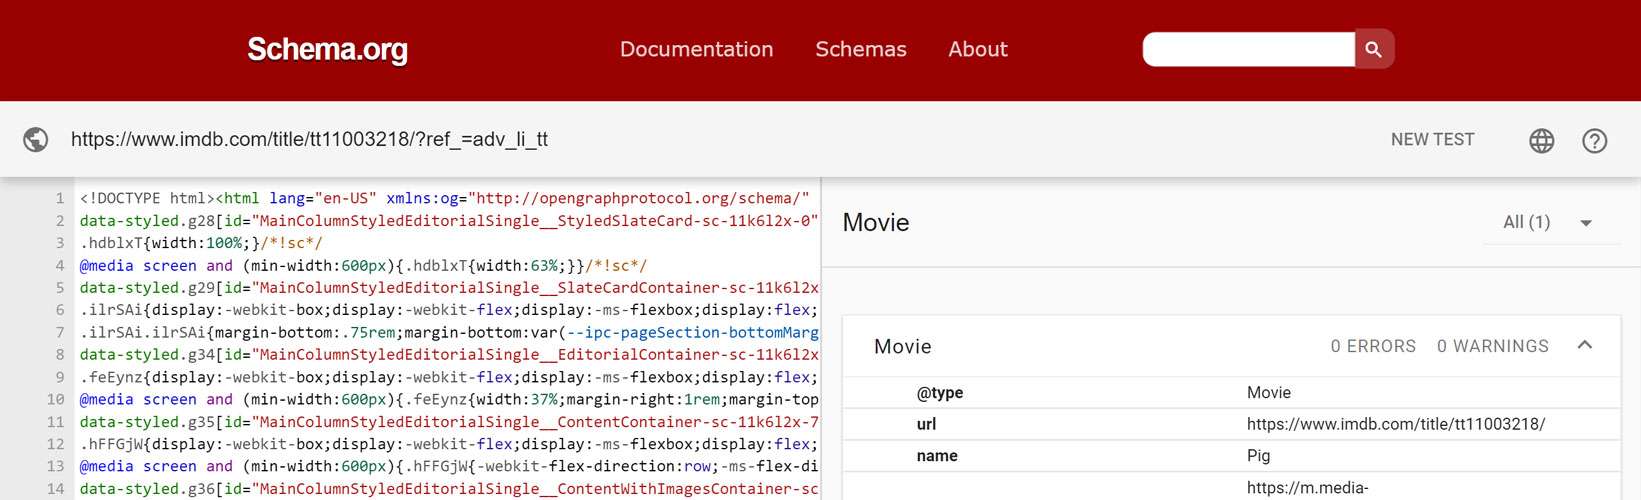Click code line 3 .hdblxT width:100%
Viewport: 1641px width, 500px height.
(x=201, y=243)
